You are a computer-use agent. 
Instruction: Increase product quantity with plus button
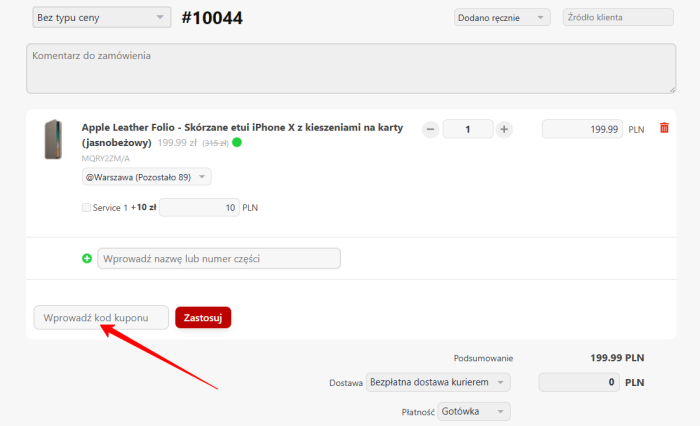[x=504, y=129]
